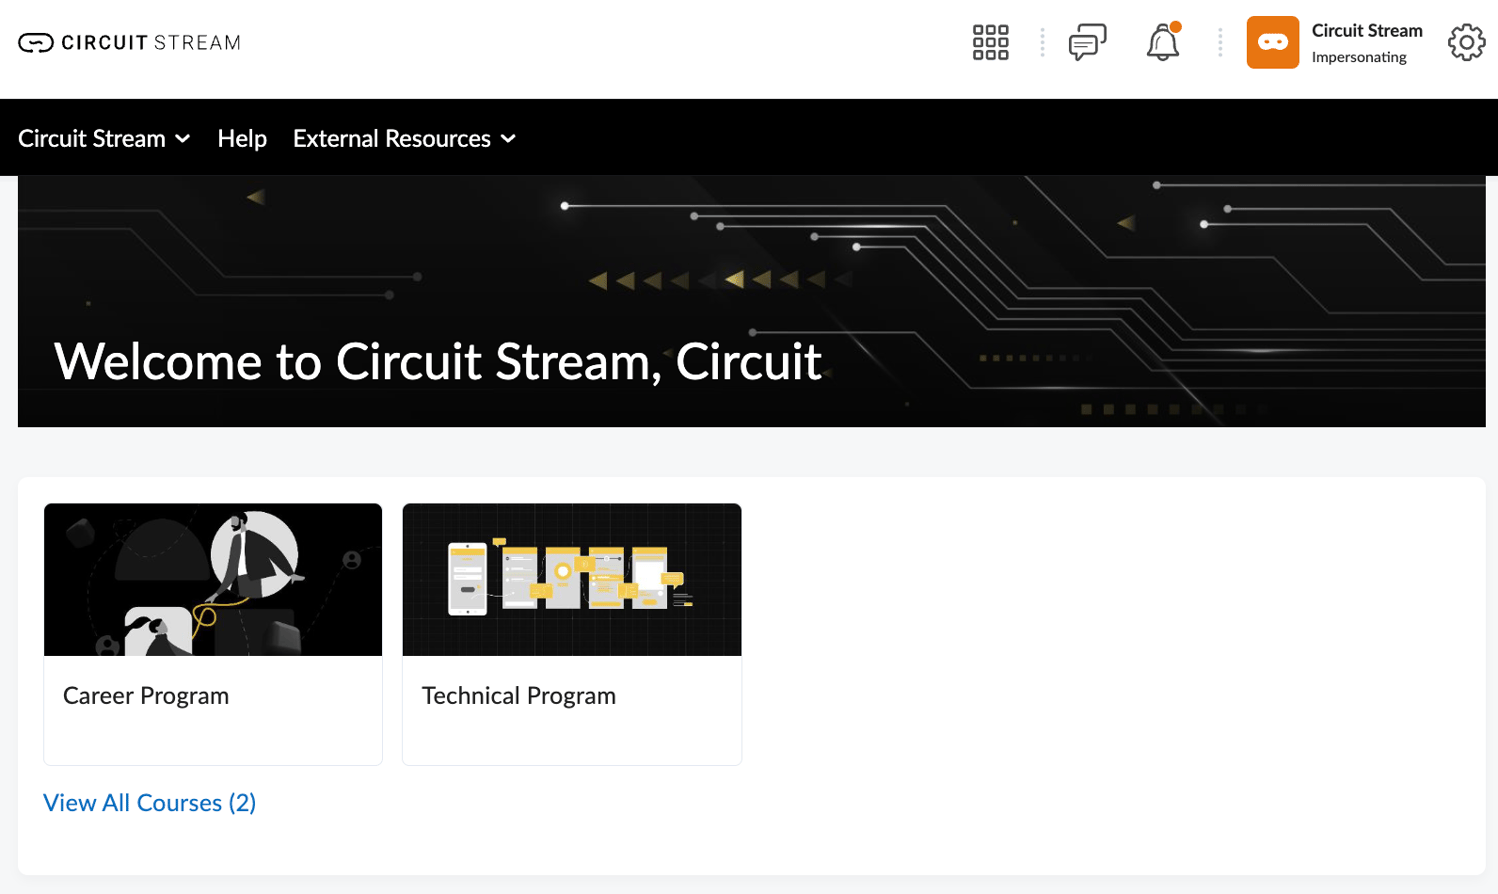Open the Help menu item

tap(241, 138)
